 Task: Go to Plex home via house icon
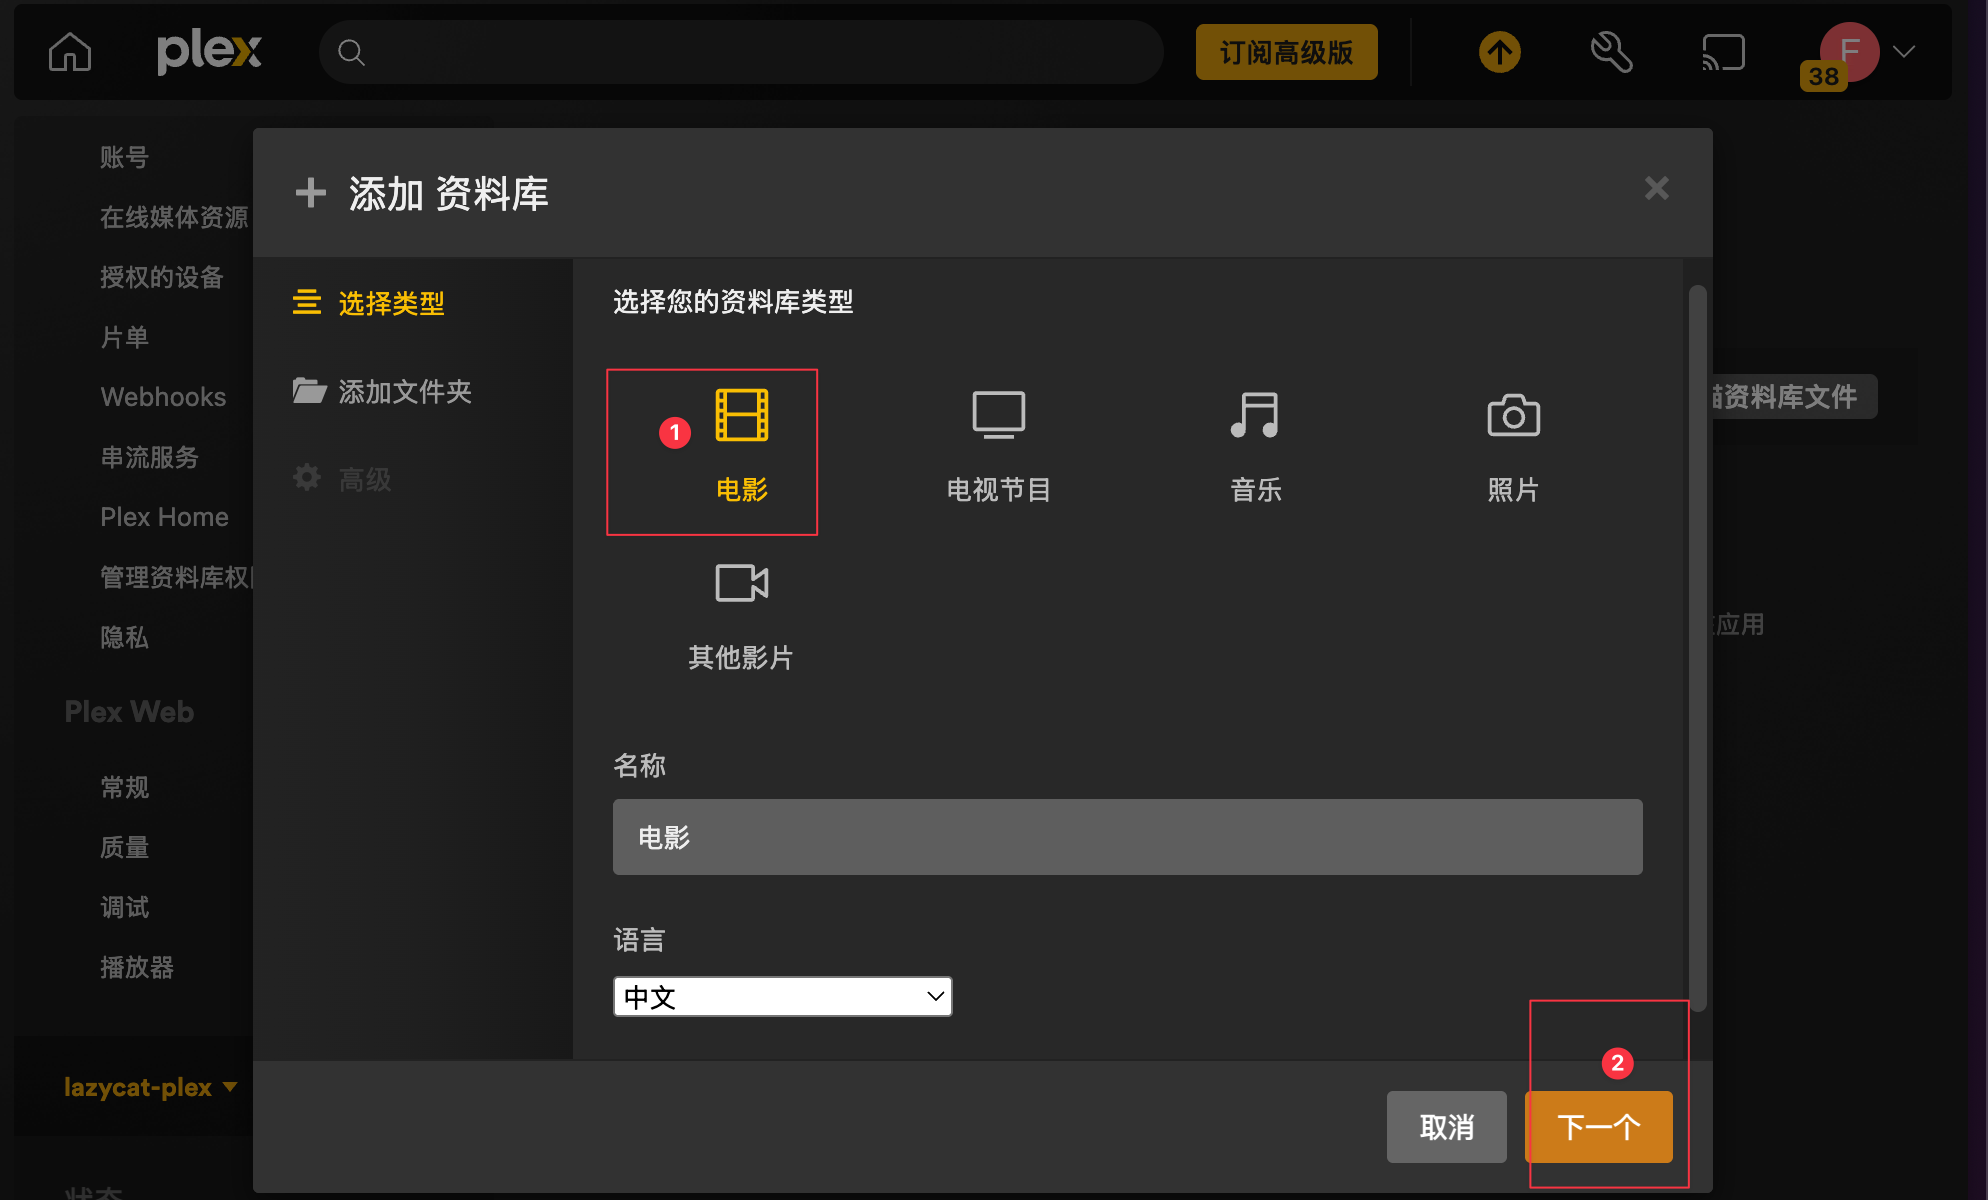[x=70, y=52]
